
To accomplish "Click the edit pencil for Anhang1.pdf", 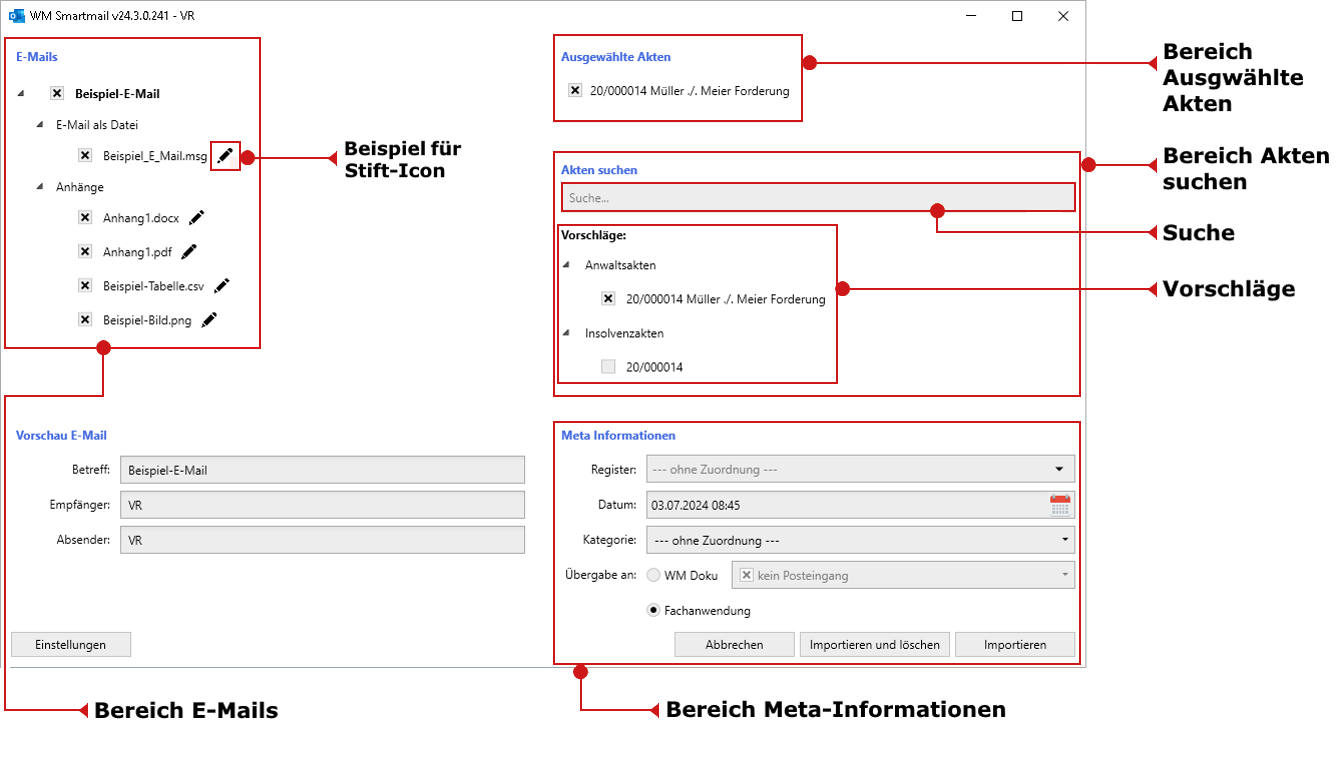I will click(x=189, y=252).
